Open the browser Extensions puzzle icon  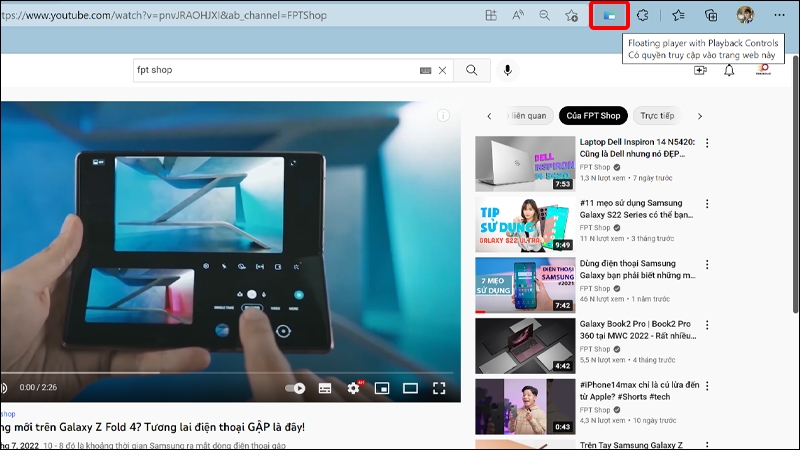642,15
